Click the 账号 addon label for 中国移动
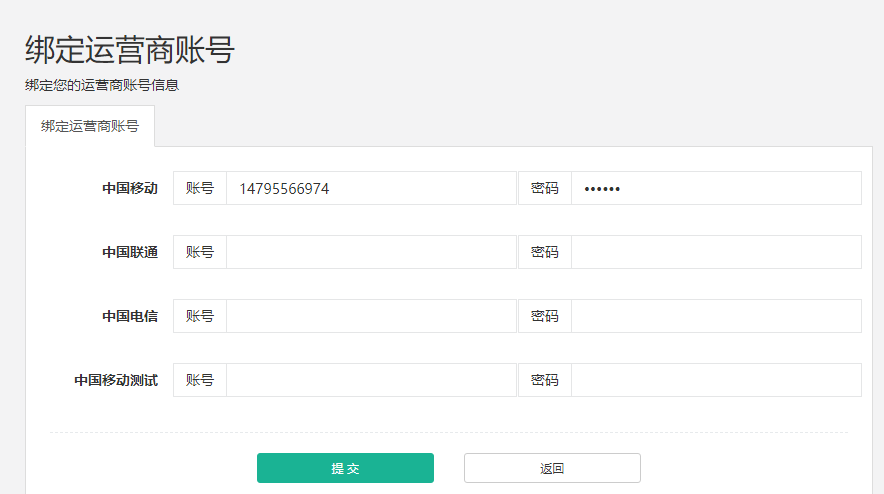This screenshot has height=494, width=884. pos(200,188)
